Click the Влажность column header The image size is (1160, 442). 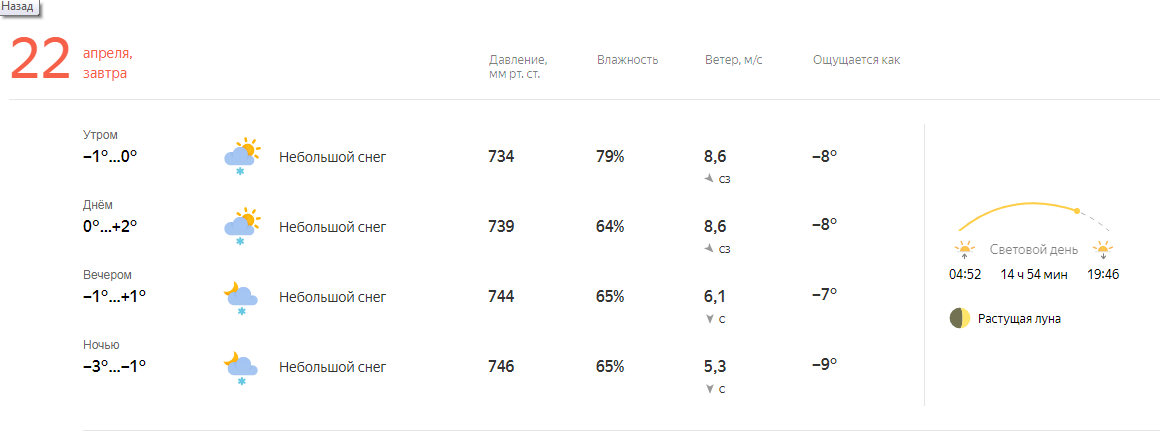[x=627, y=60]
